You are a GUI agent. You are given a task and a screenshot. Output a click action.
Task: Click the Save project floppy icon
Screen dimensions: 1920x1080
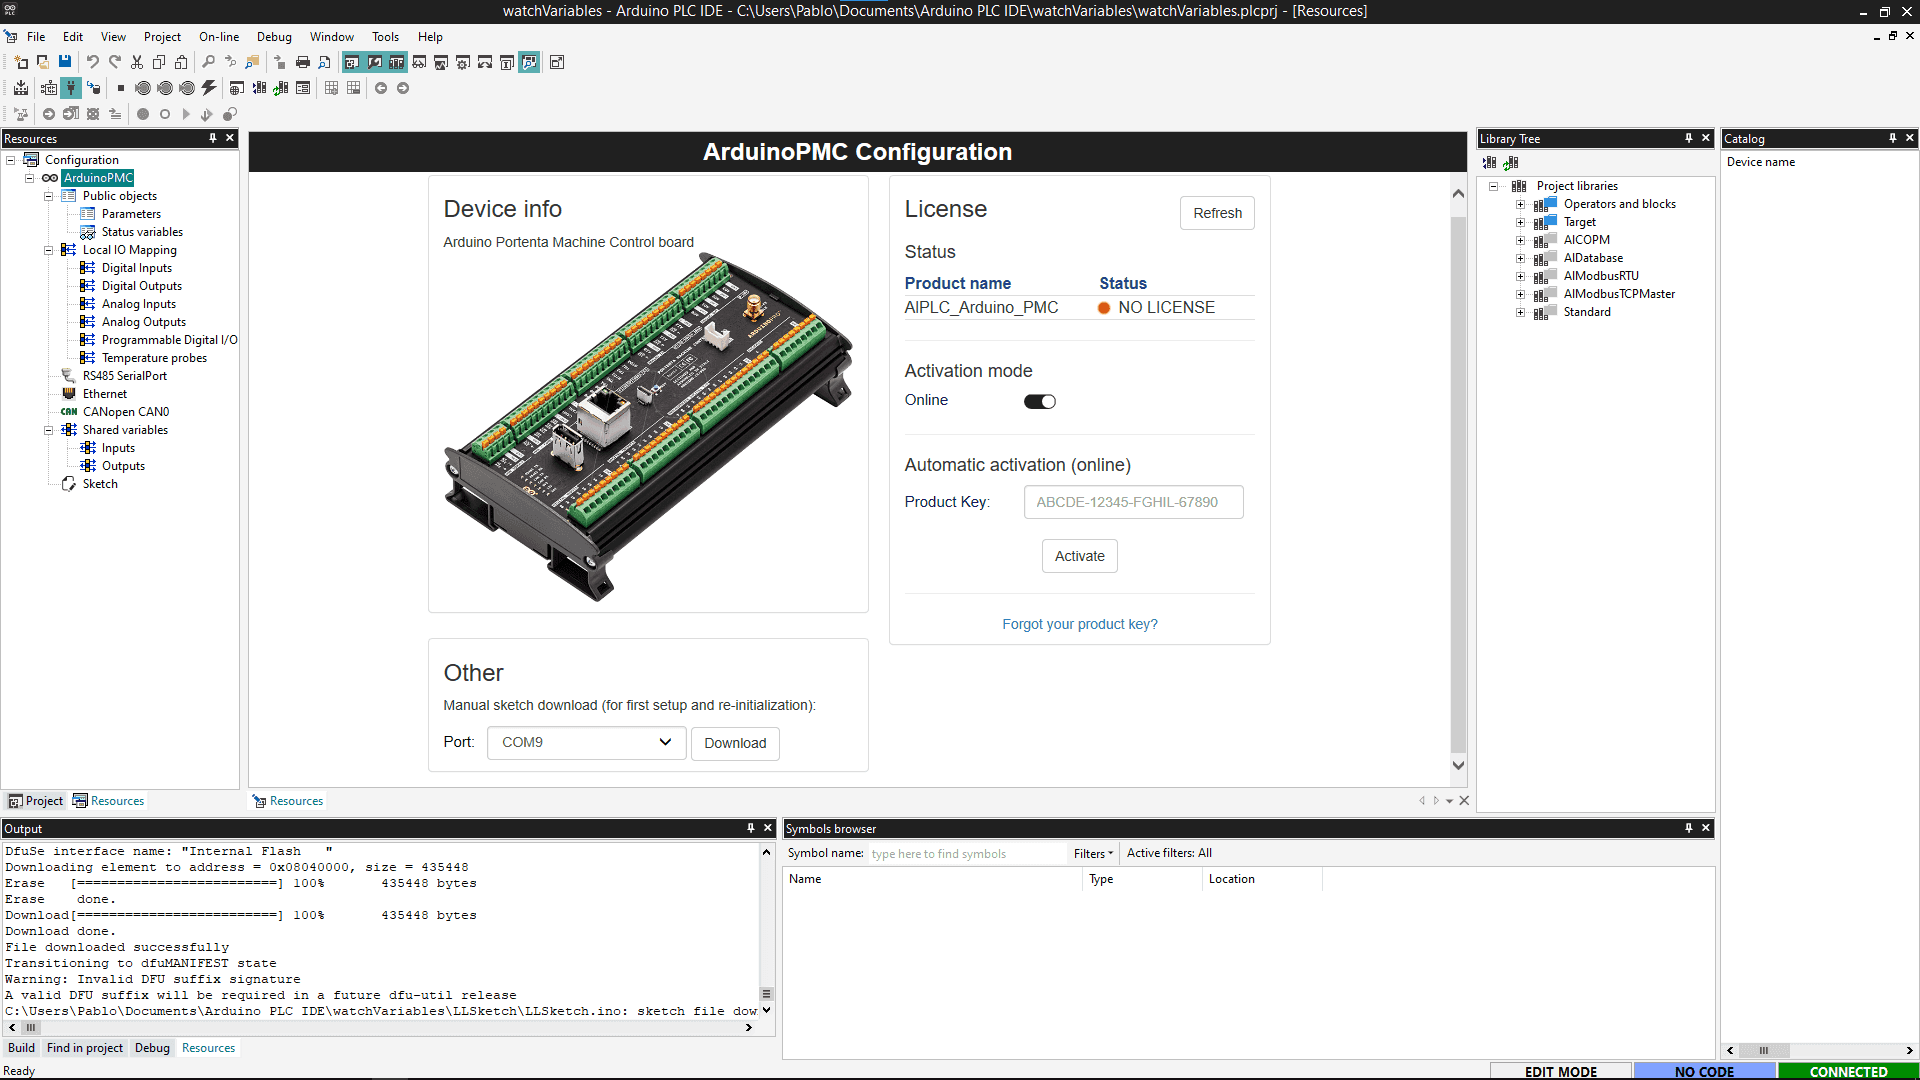click(65, 62)
